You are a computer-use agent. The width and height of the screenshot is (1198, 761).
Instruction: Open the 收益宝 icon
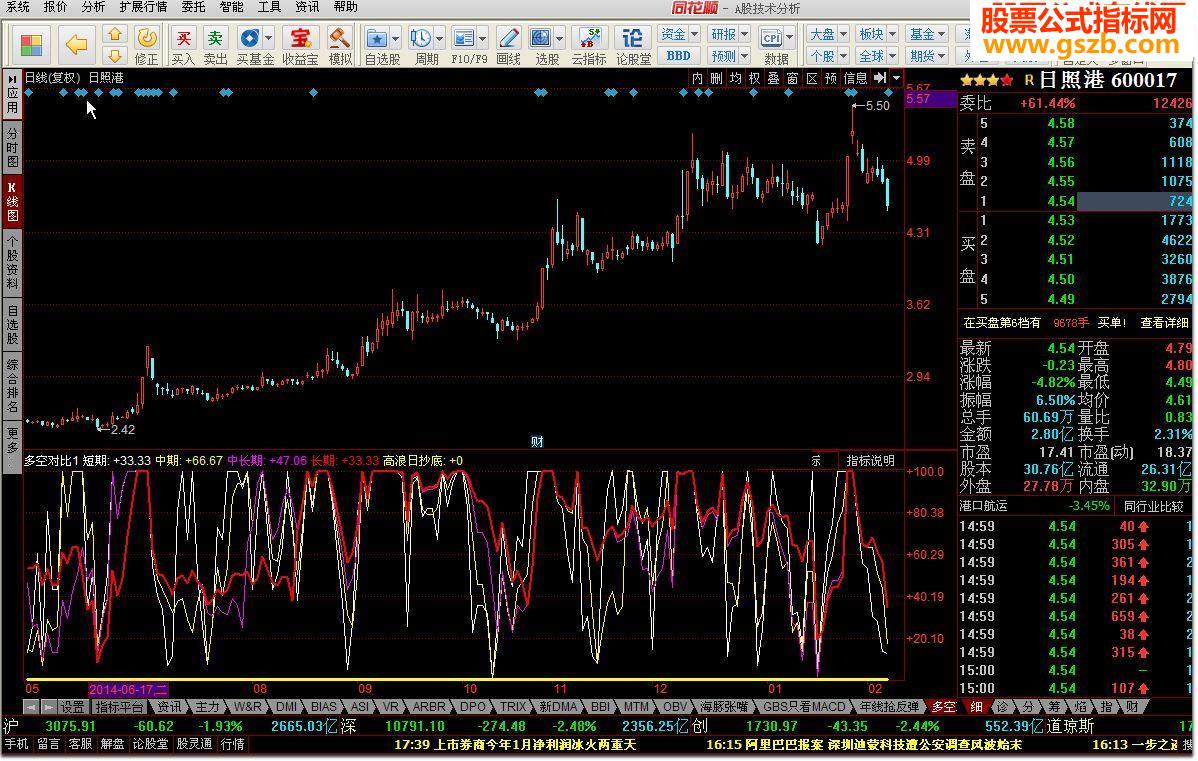[300, 44]
